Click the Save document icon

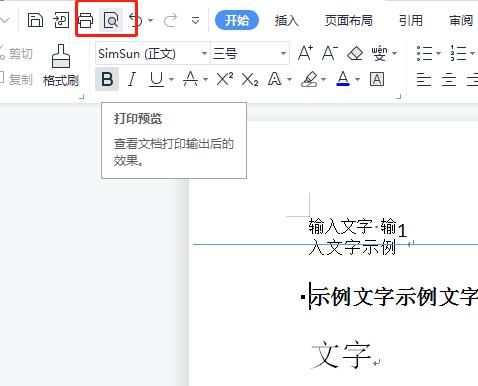tap(35, 20)
